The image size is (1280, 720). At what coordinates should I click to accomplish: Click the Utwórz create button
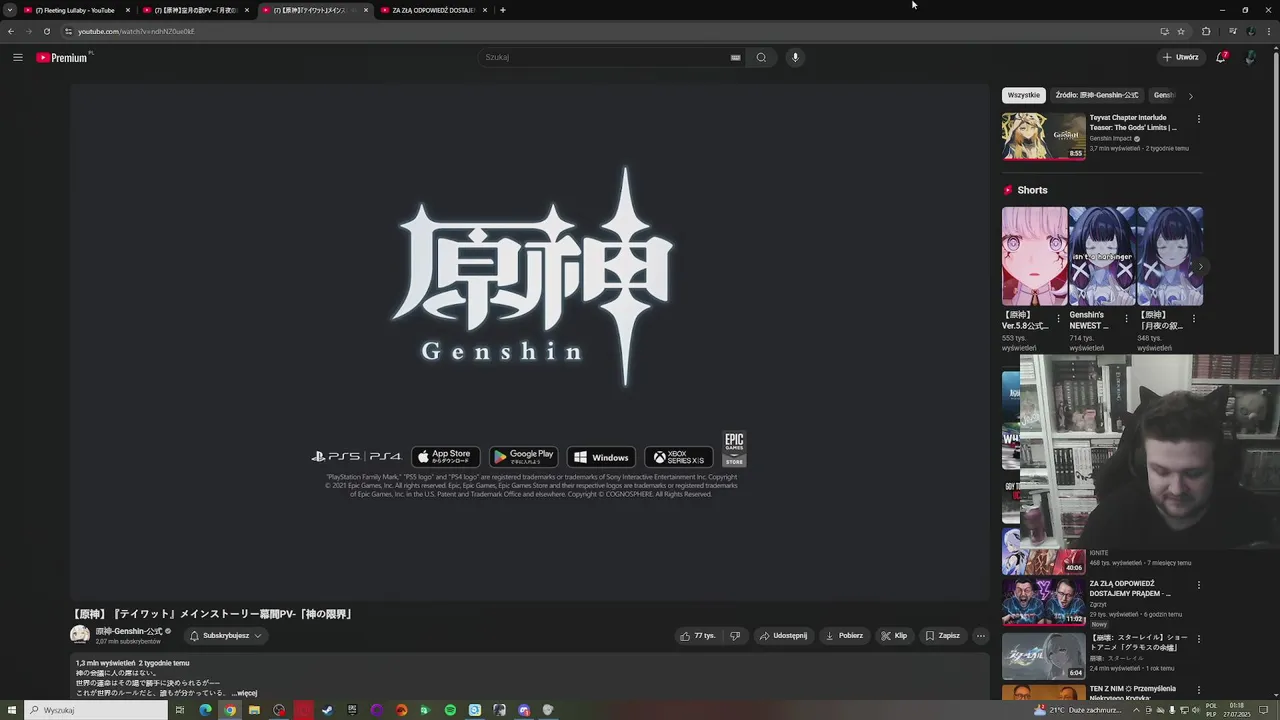pos(1180,57)
